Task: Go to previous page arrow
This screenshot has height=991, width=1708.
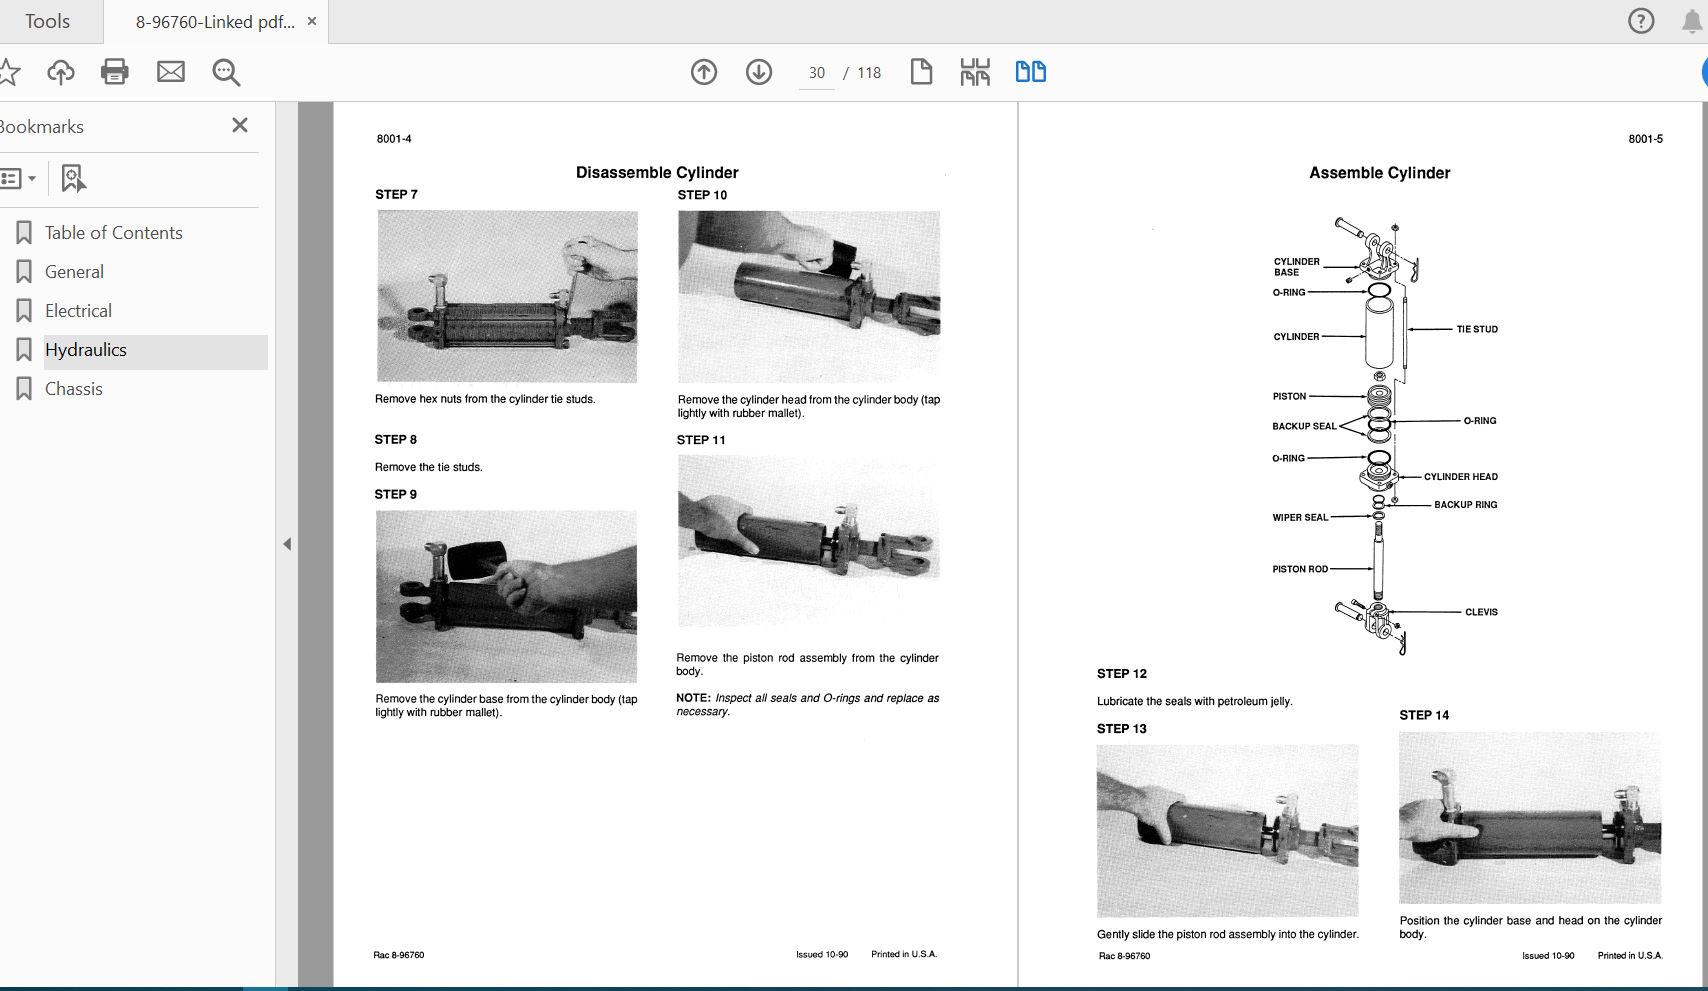Action: point(704,72)
